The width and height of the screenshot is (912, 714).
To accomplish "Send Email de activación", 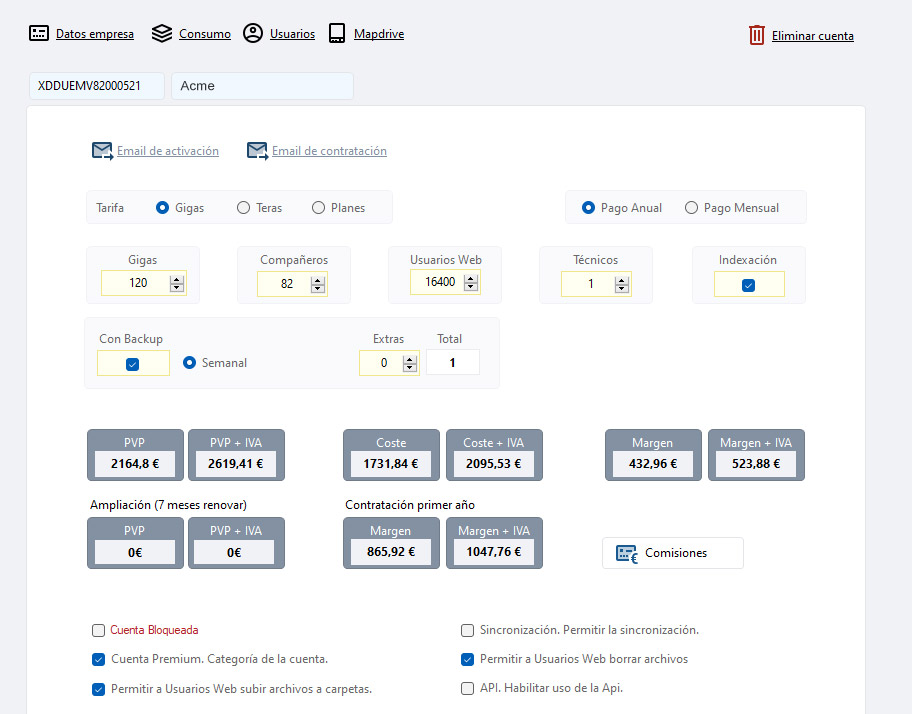I will [168, 151].
